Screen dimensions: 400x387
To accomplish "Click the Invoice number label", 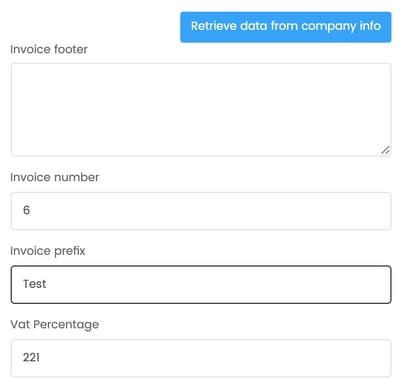I will tap(55, 177).
